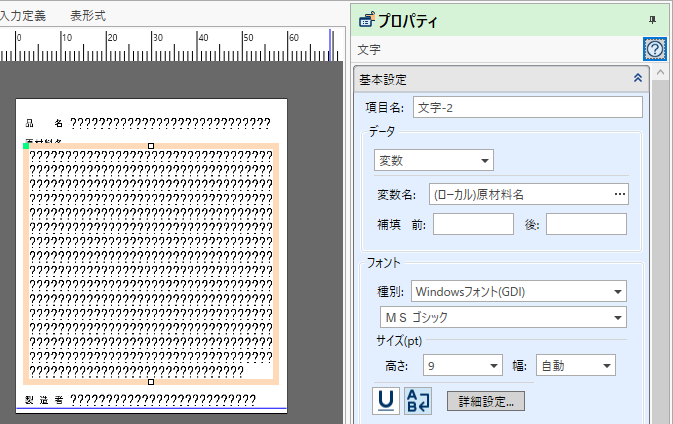Screen dimensions: 673x424
Task: Click the 項目名 field containing 文字-2
Action: point(527,107)
